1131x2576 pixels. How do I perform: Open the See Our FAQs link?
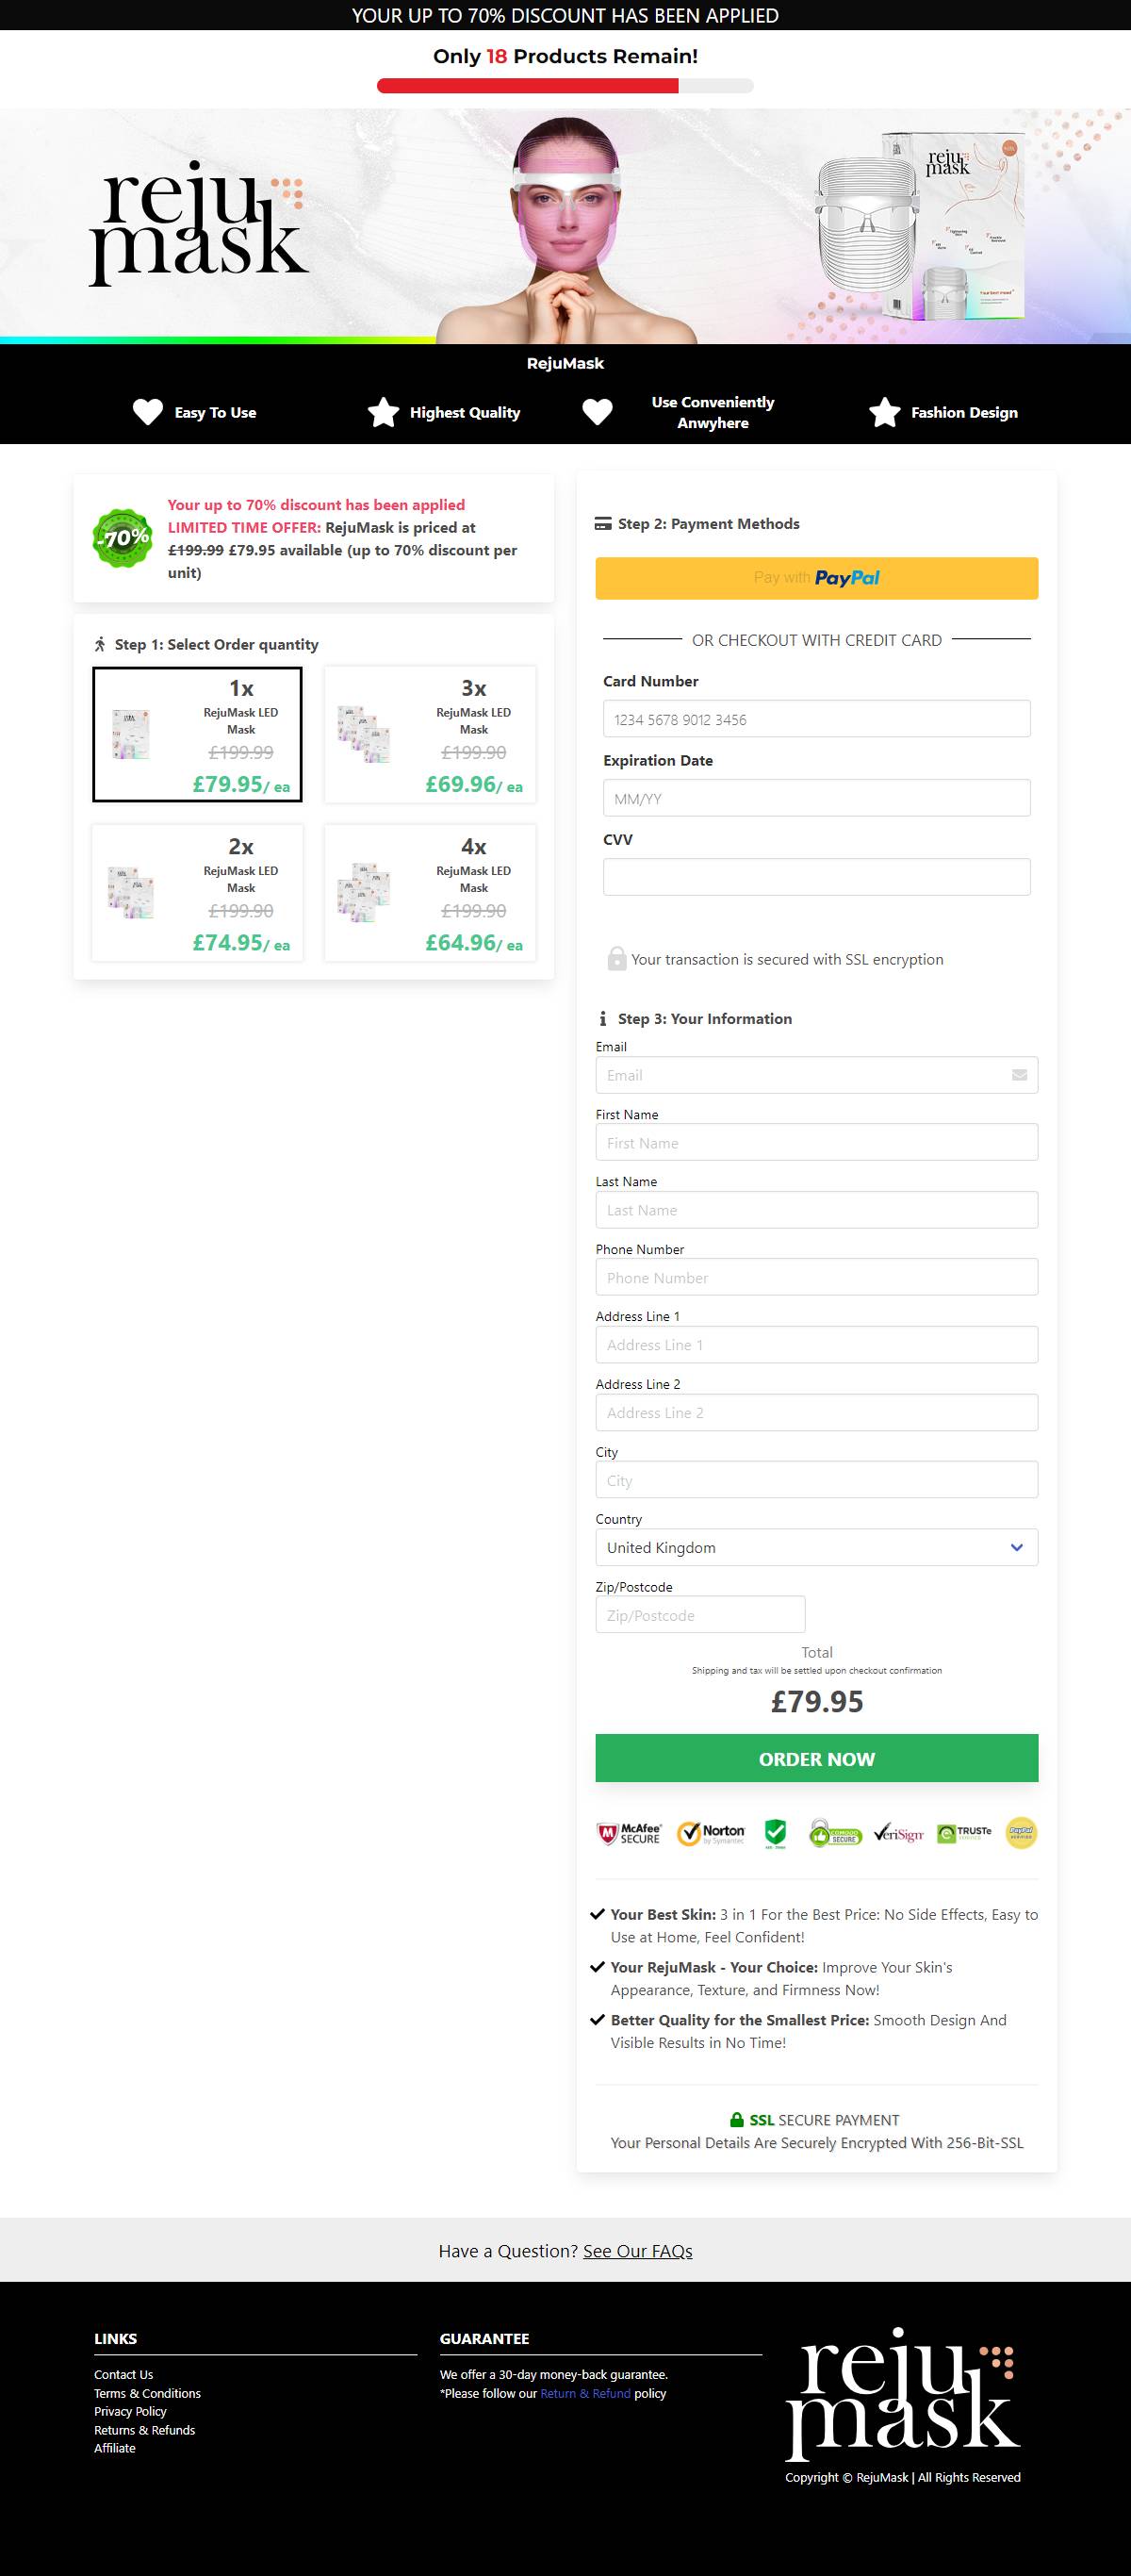638,2251
